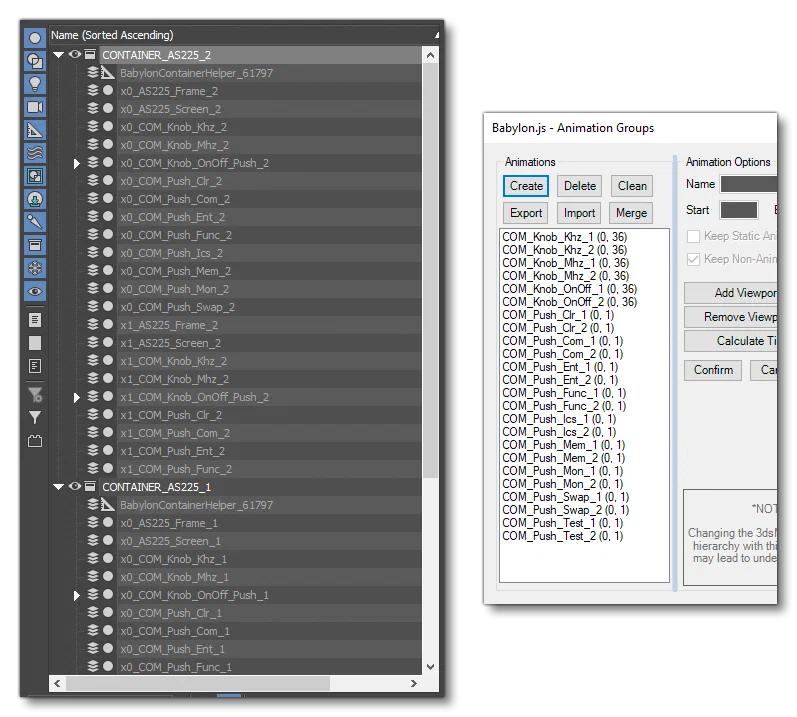Expand x0_COM_Knob_OnOff_Push_1 node
797x717 pixels.
point(77,596)
